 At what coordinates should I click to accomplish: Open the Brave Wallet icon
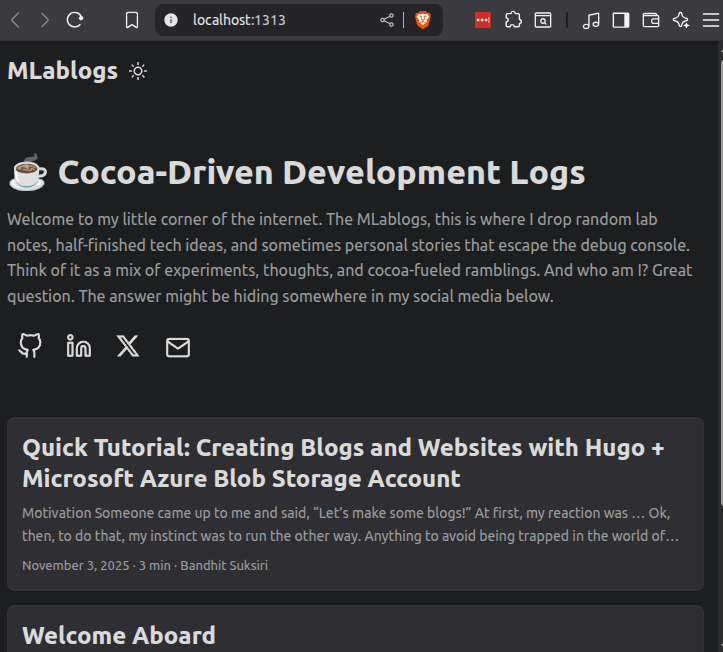point(651,20)
